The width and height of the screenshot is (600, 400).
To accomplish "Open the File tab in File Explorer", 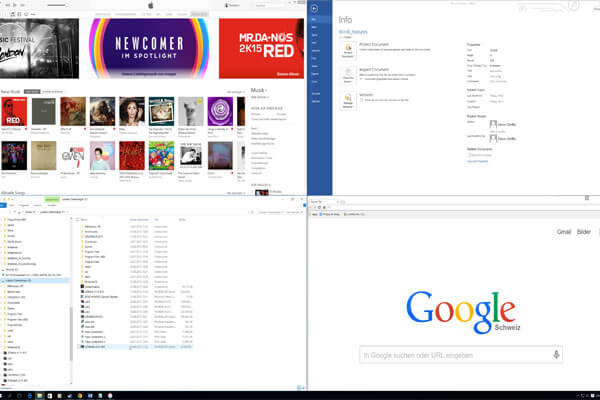I will click(3, 205).
